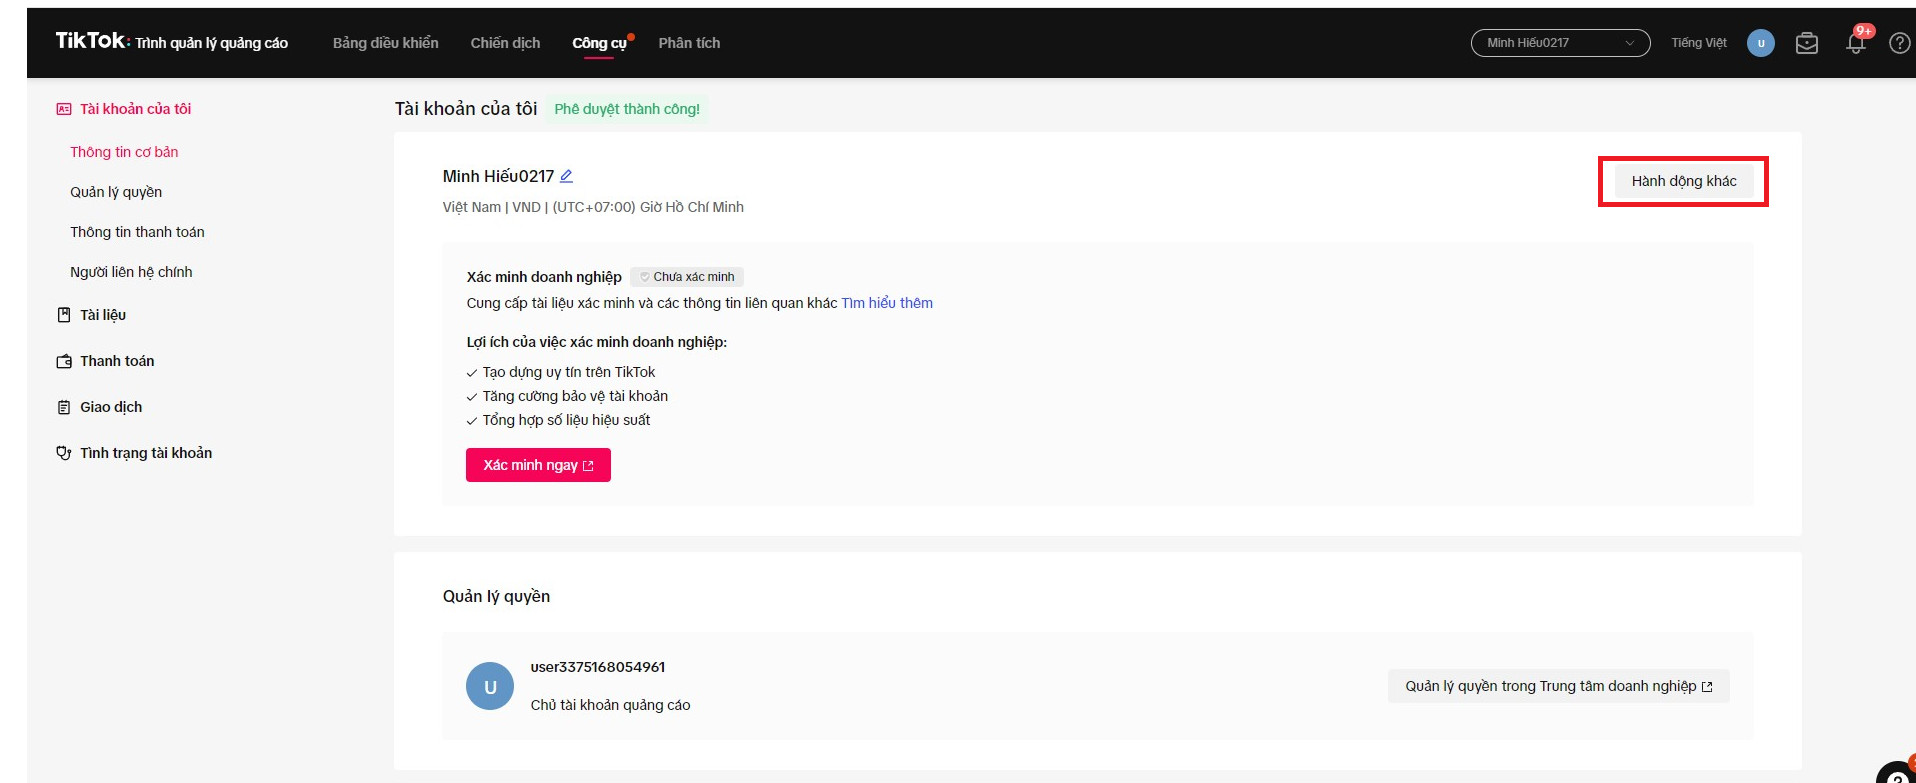
Task: Open the Bảng điều khiển tab
Action: [x=385, y=43]
